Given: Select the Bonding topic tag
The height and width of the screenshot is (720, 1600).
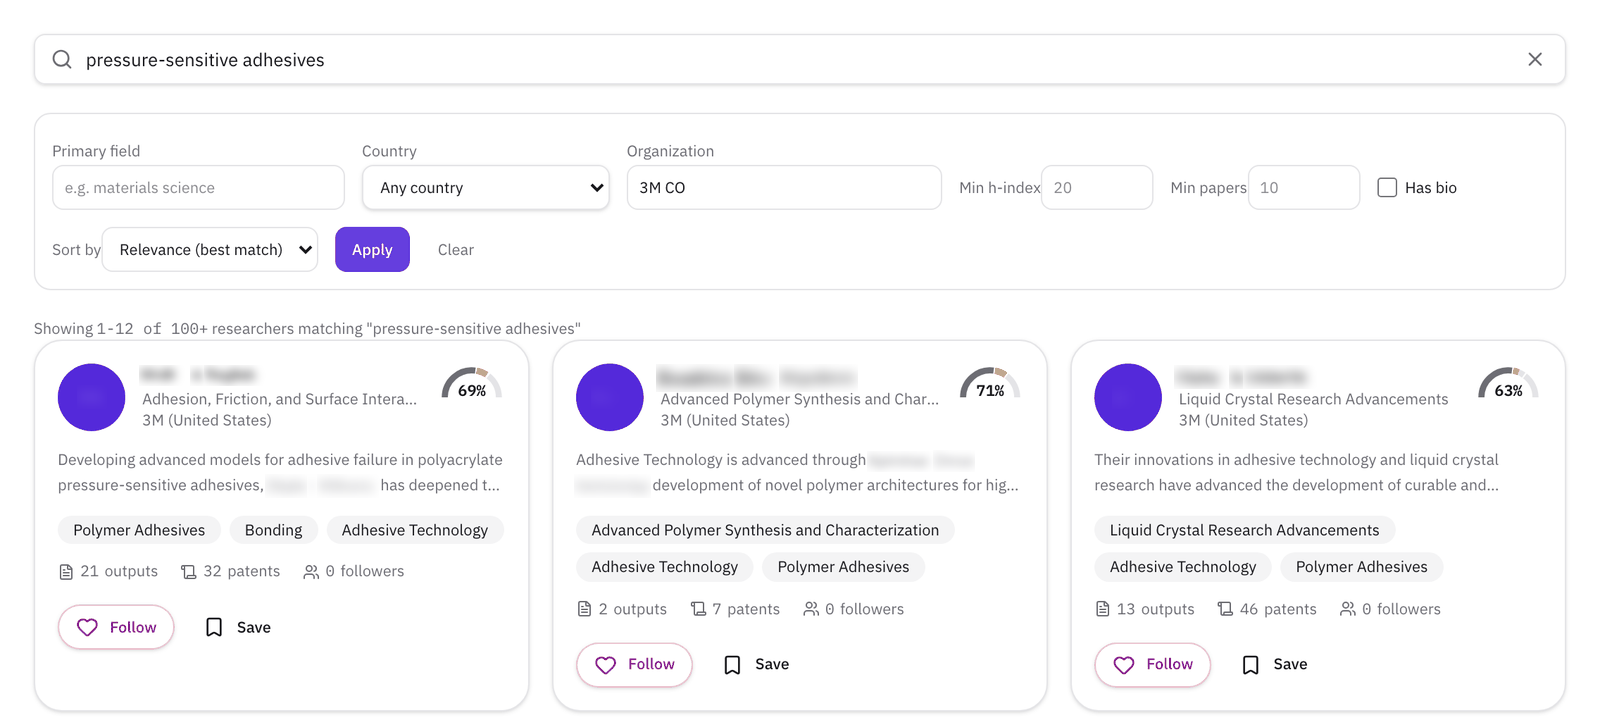Looking at the screenshot, I should (273, 530).
